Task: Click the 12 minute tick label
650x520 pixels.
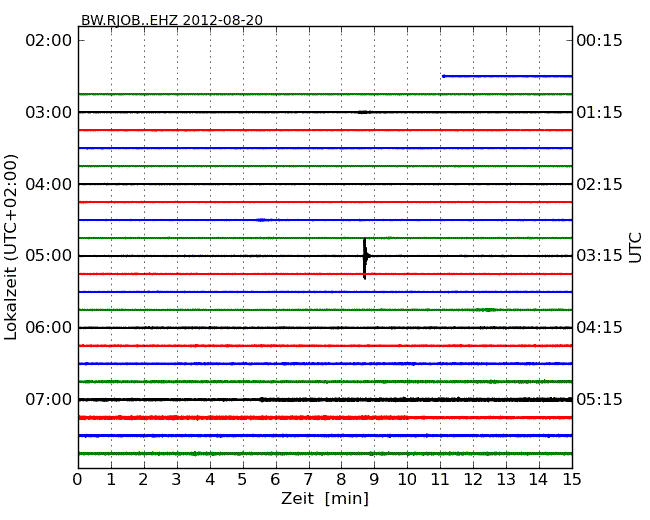Action: (x=473, y=480)
